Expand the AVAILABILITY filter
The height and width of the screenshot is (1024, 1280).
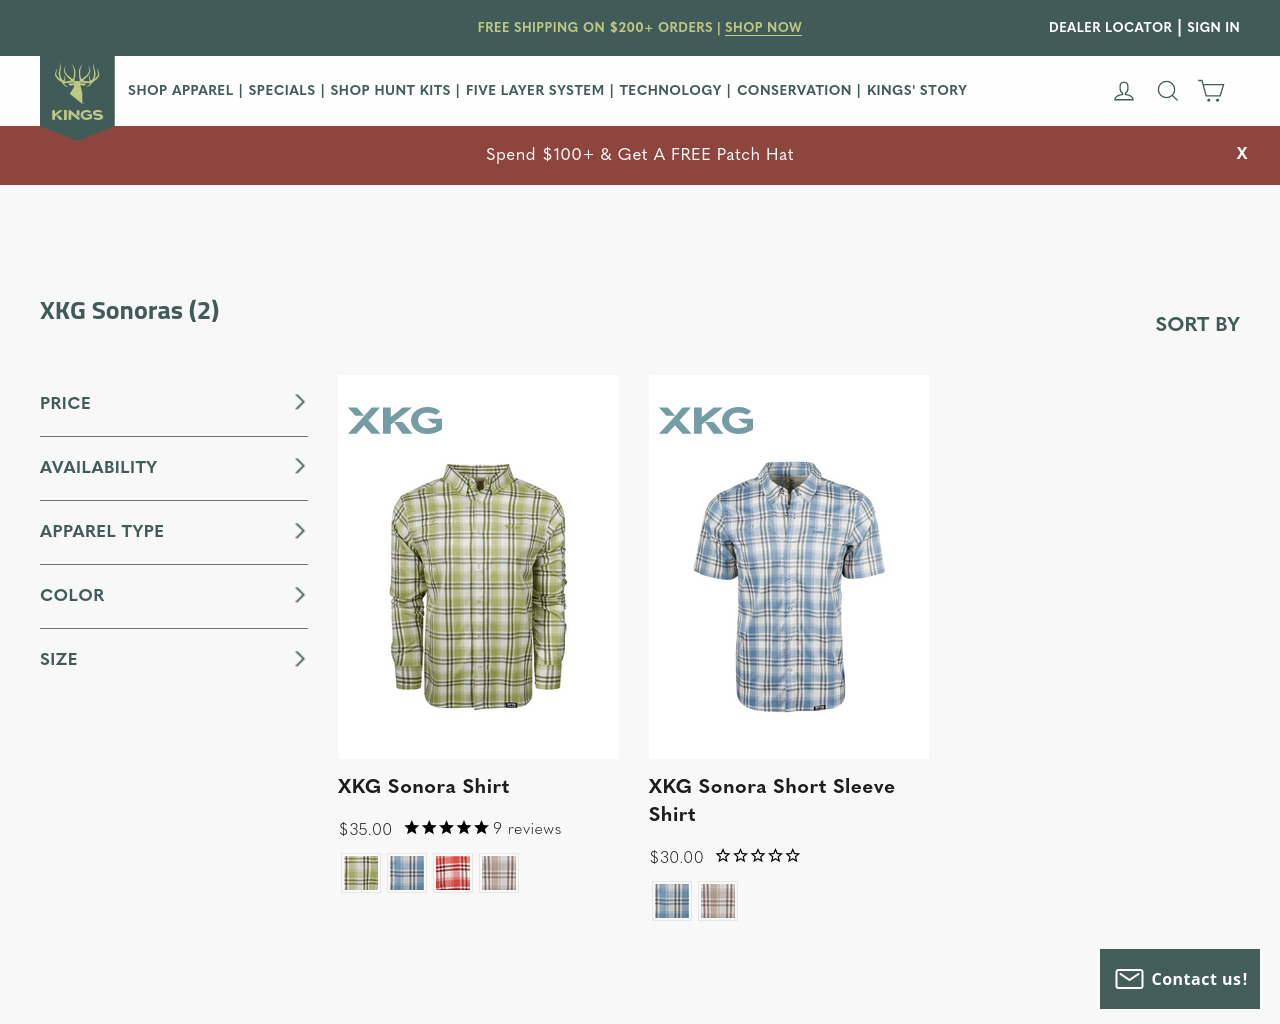pos(174,467)
